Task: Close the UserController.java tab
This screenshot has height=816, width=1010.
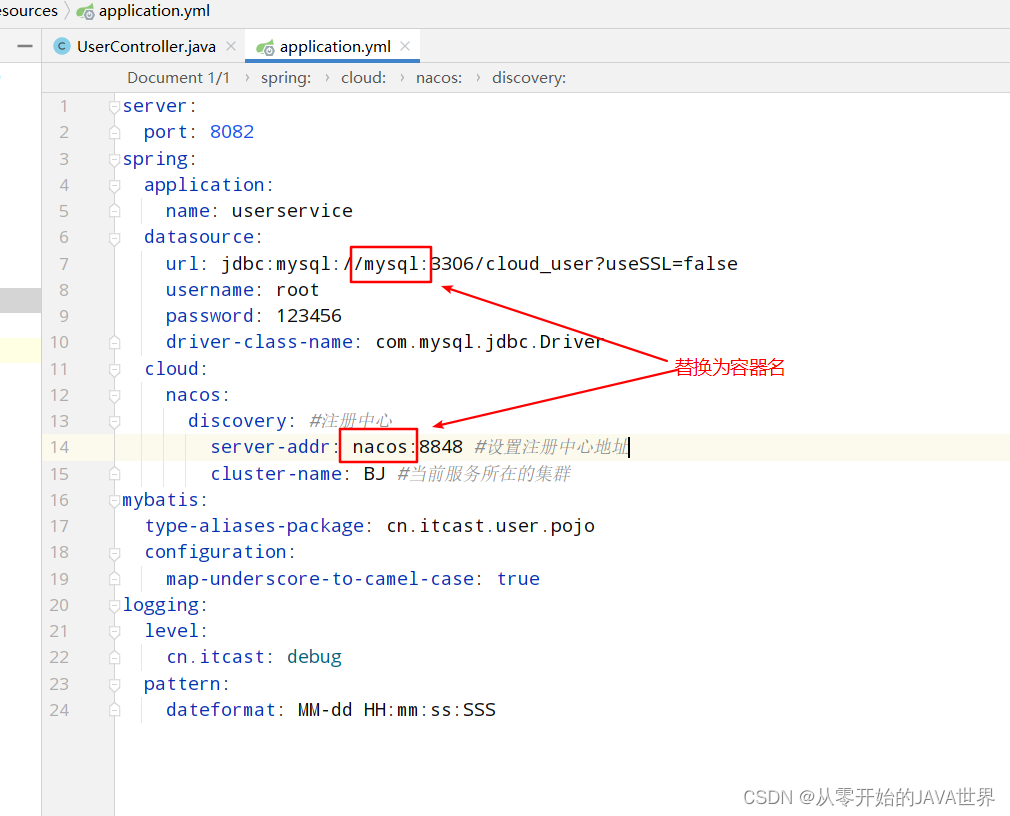Action: 231,46
